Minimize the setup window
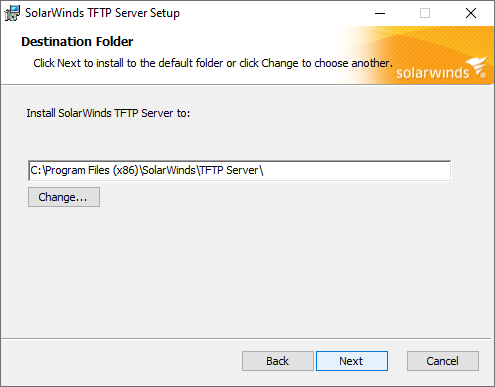 click(x=380, y=13)
